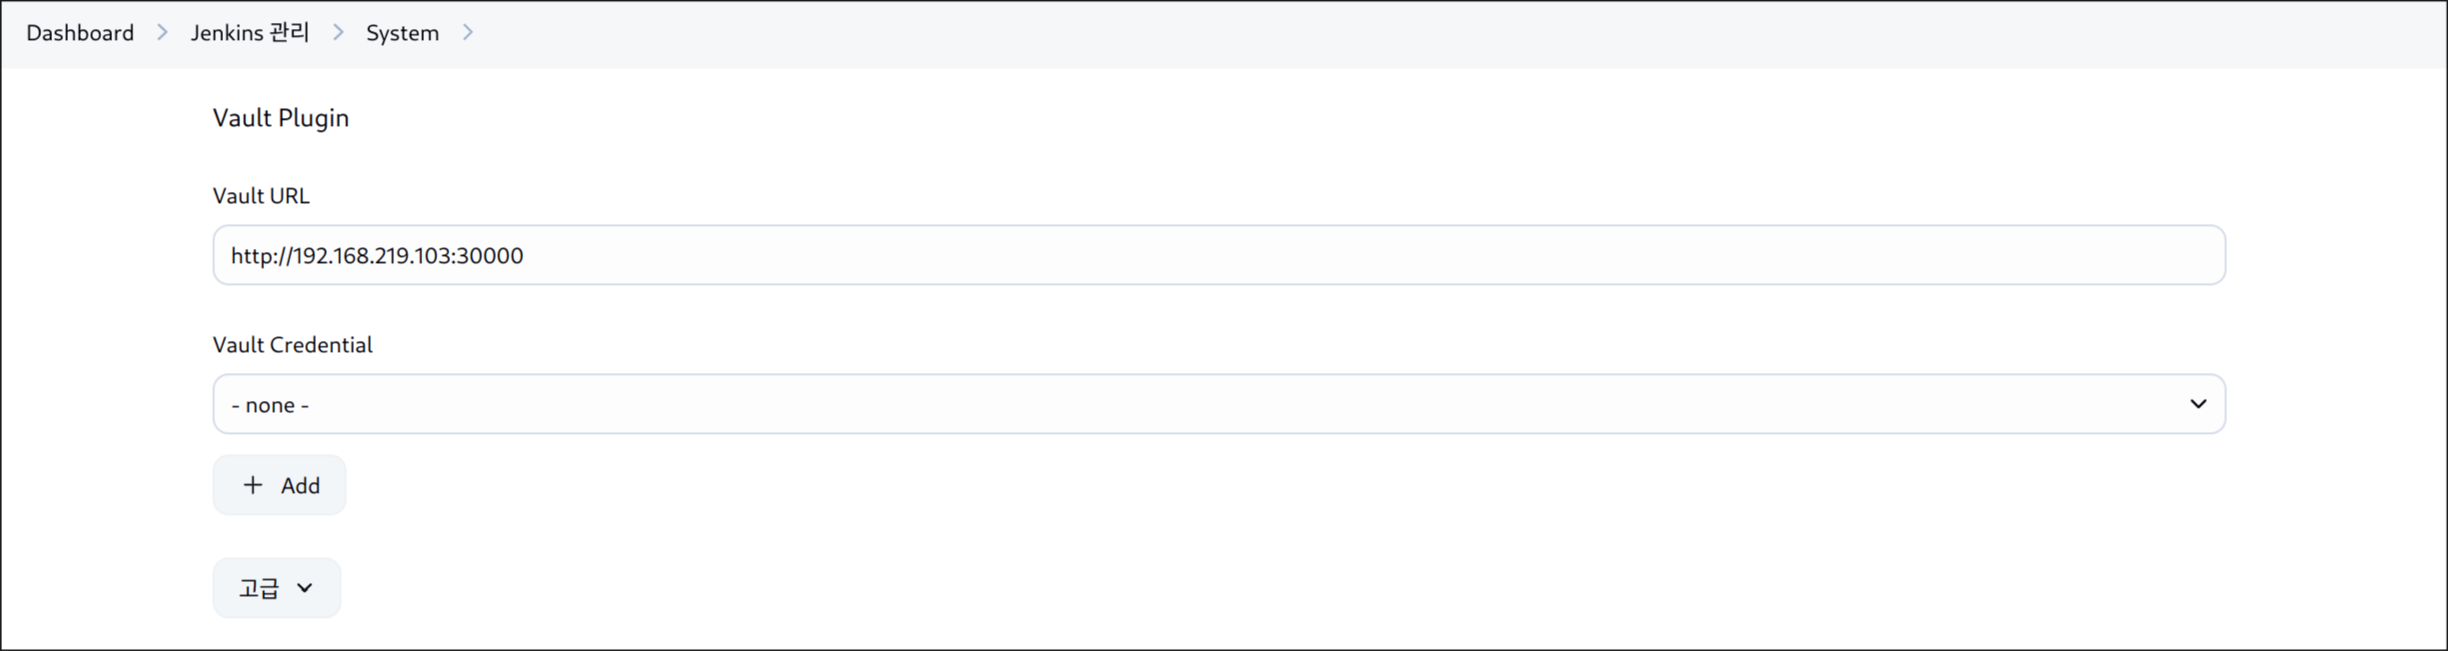Open the chevron after Jenkins 관리 breadcrumb
The image size is (2448, 651).
(x=338, y=33)
